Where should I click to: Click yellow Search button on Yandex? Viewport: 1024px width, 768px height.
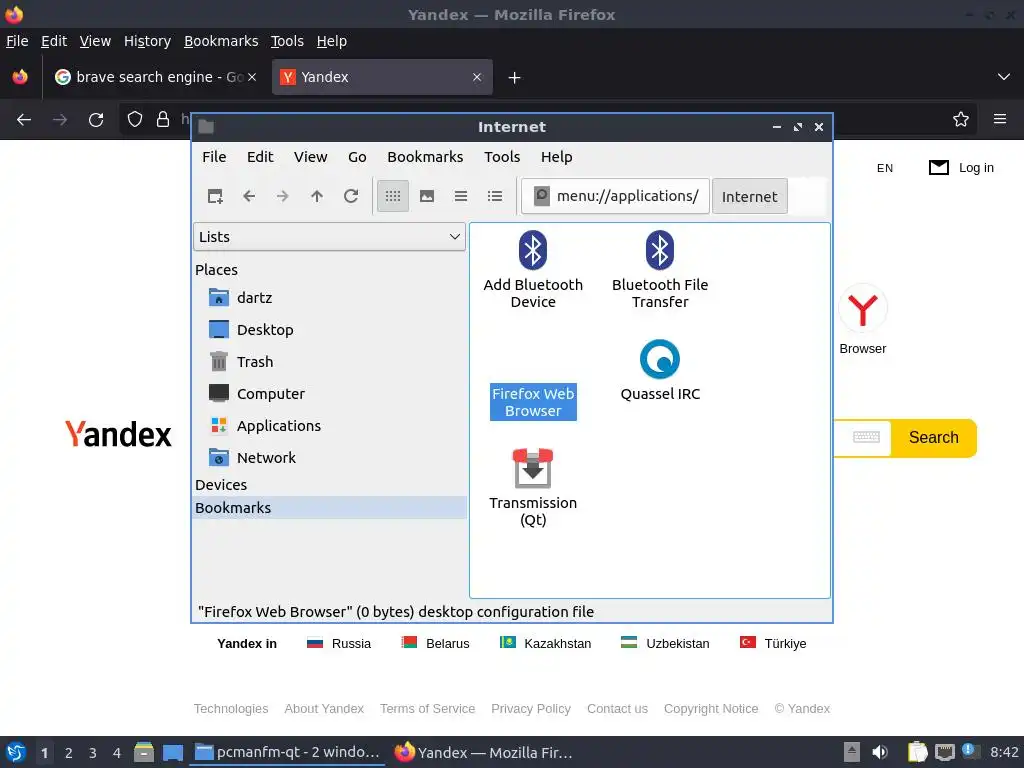[x=934, y=438]
